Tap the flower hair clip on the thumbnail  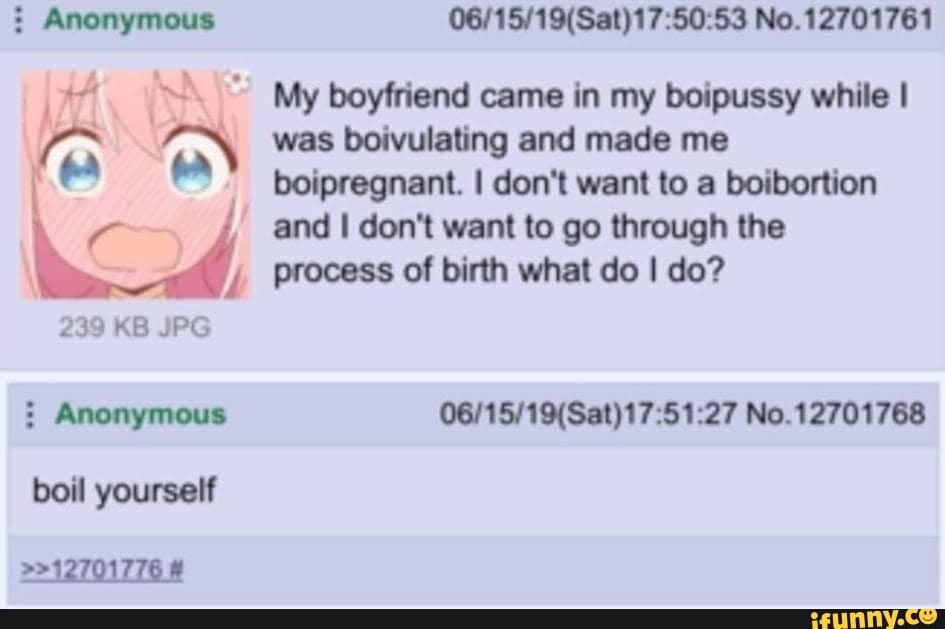237,83
